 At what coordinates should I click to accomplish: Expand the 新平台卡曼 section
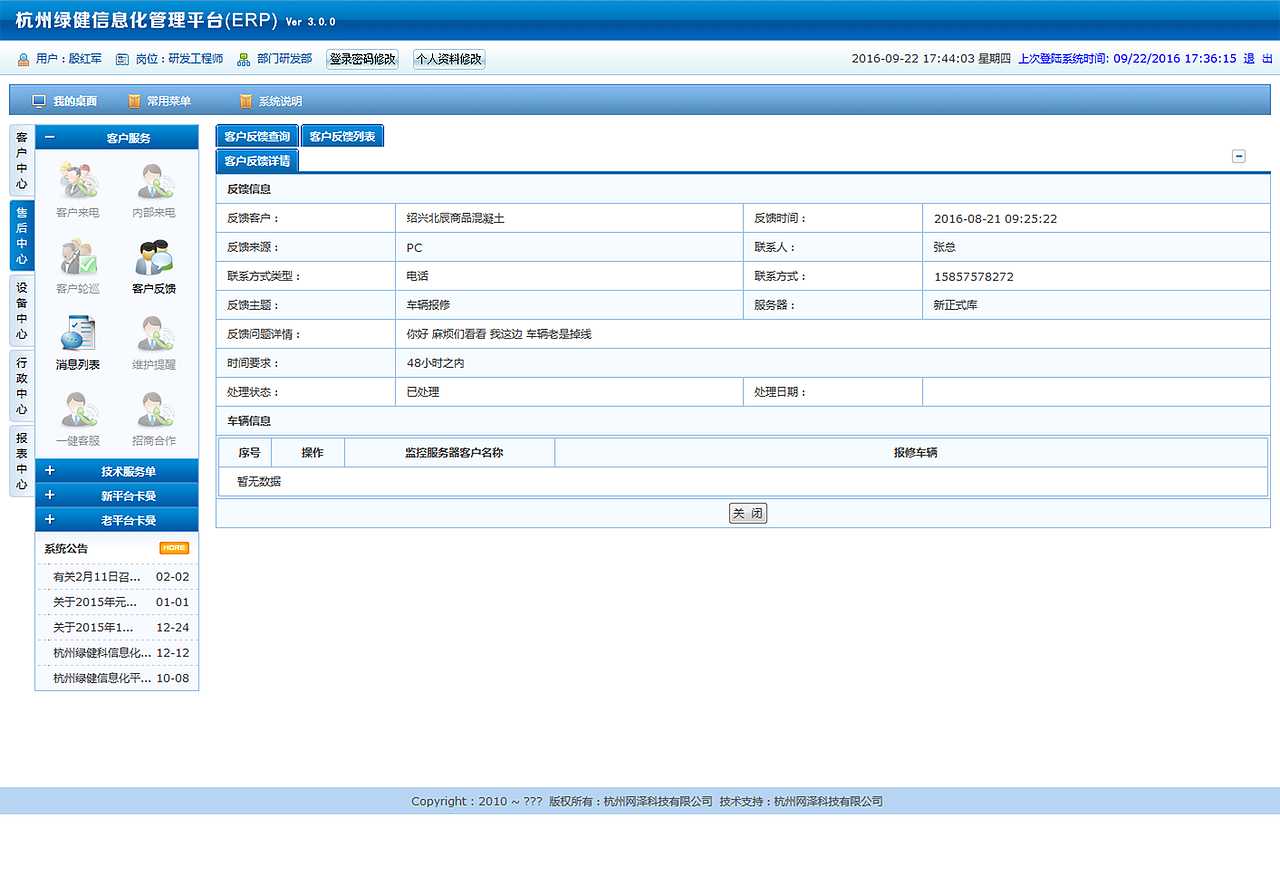pos(50,495)
